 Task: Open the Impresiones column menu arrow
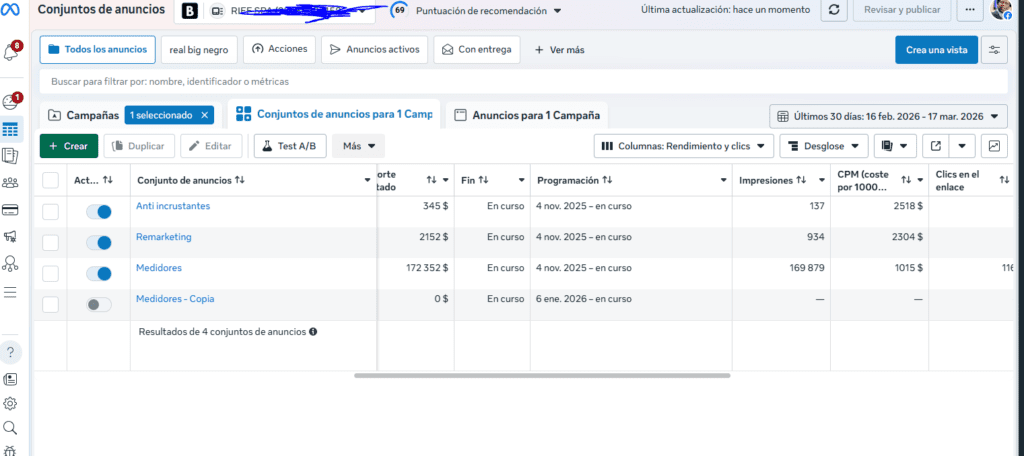820,180
